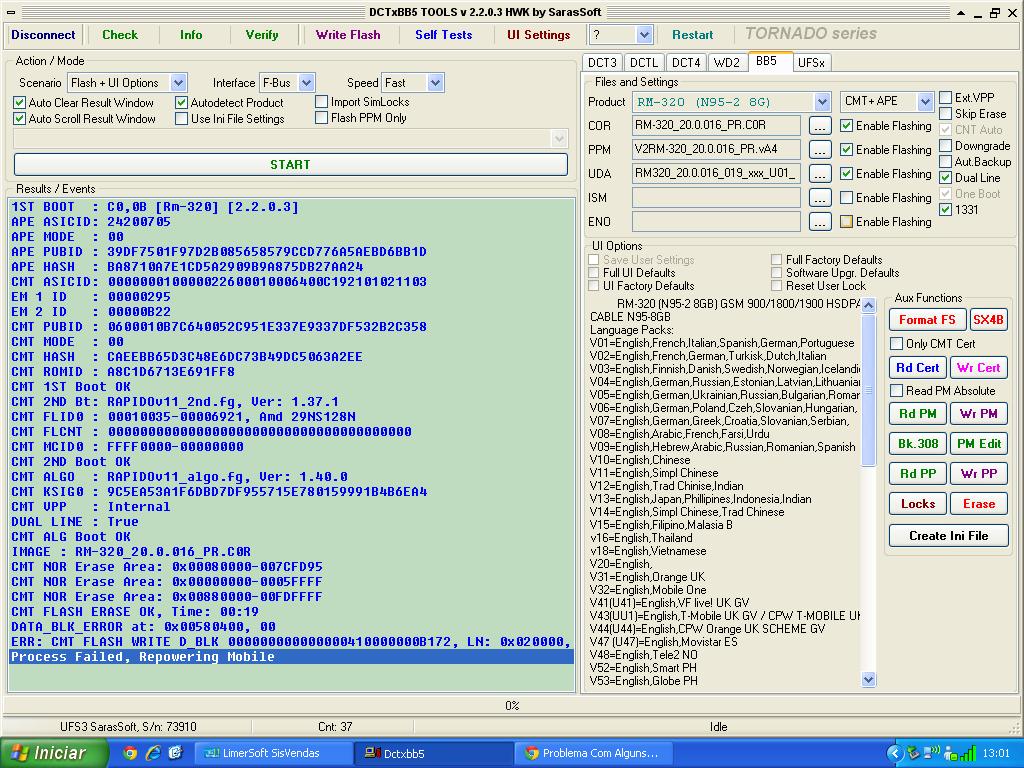
Task: Expand the disabled combo box above START
Action: [x=558, y=138]
